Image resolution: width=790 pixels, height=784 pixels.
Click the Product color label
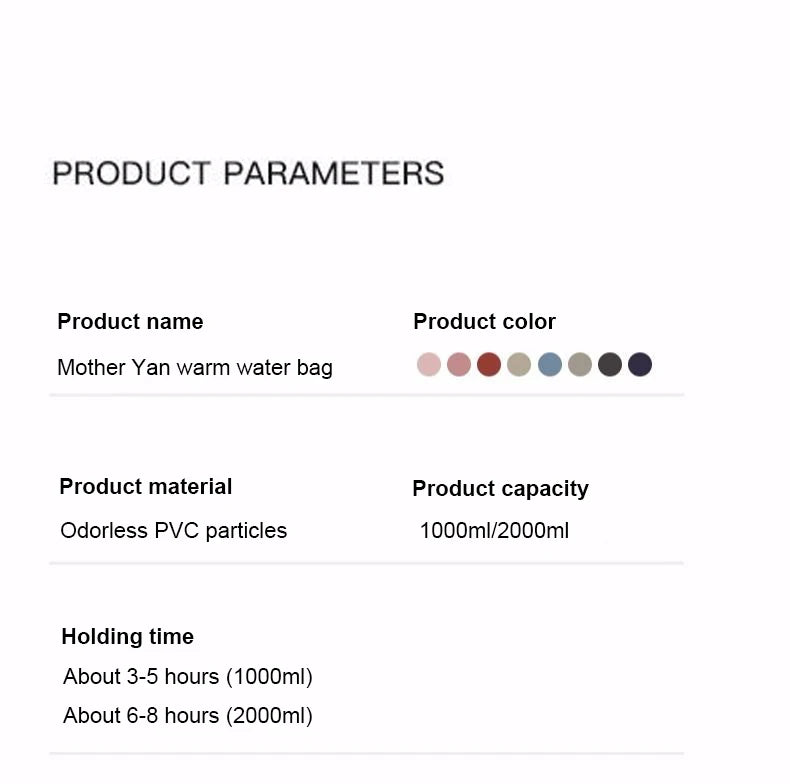pyautogui.click(x=484, y=321)
